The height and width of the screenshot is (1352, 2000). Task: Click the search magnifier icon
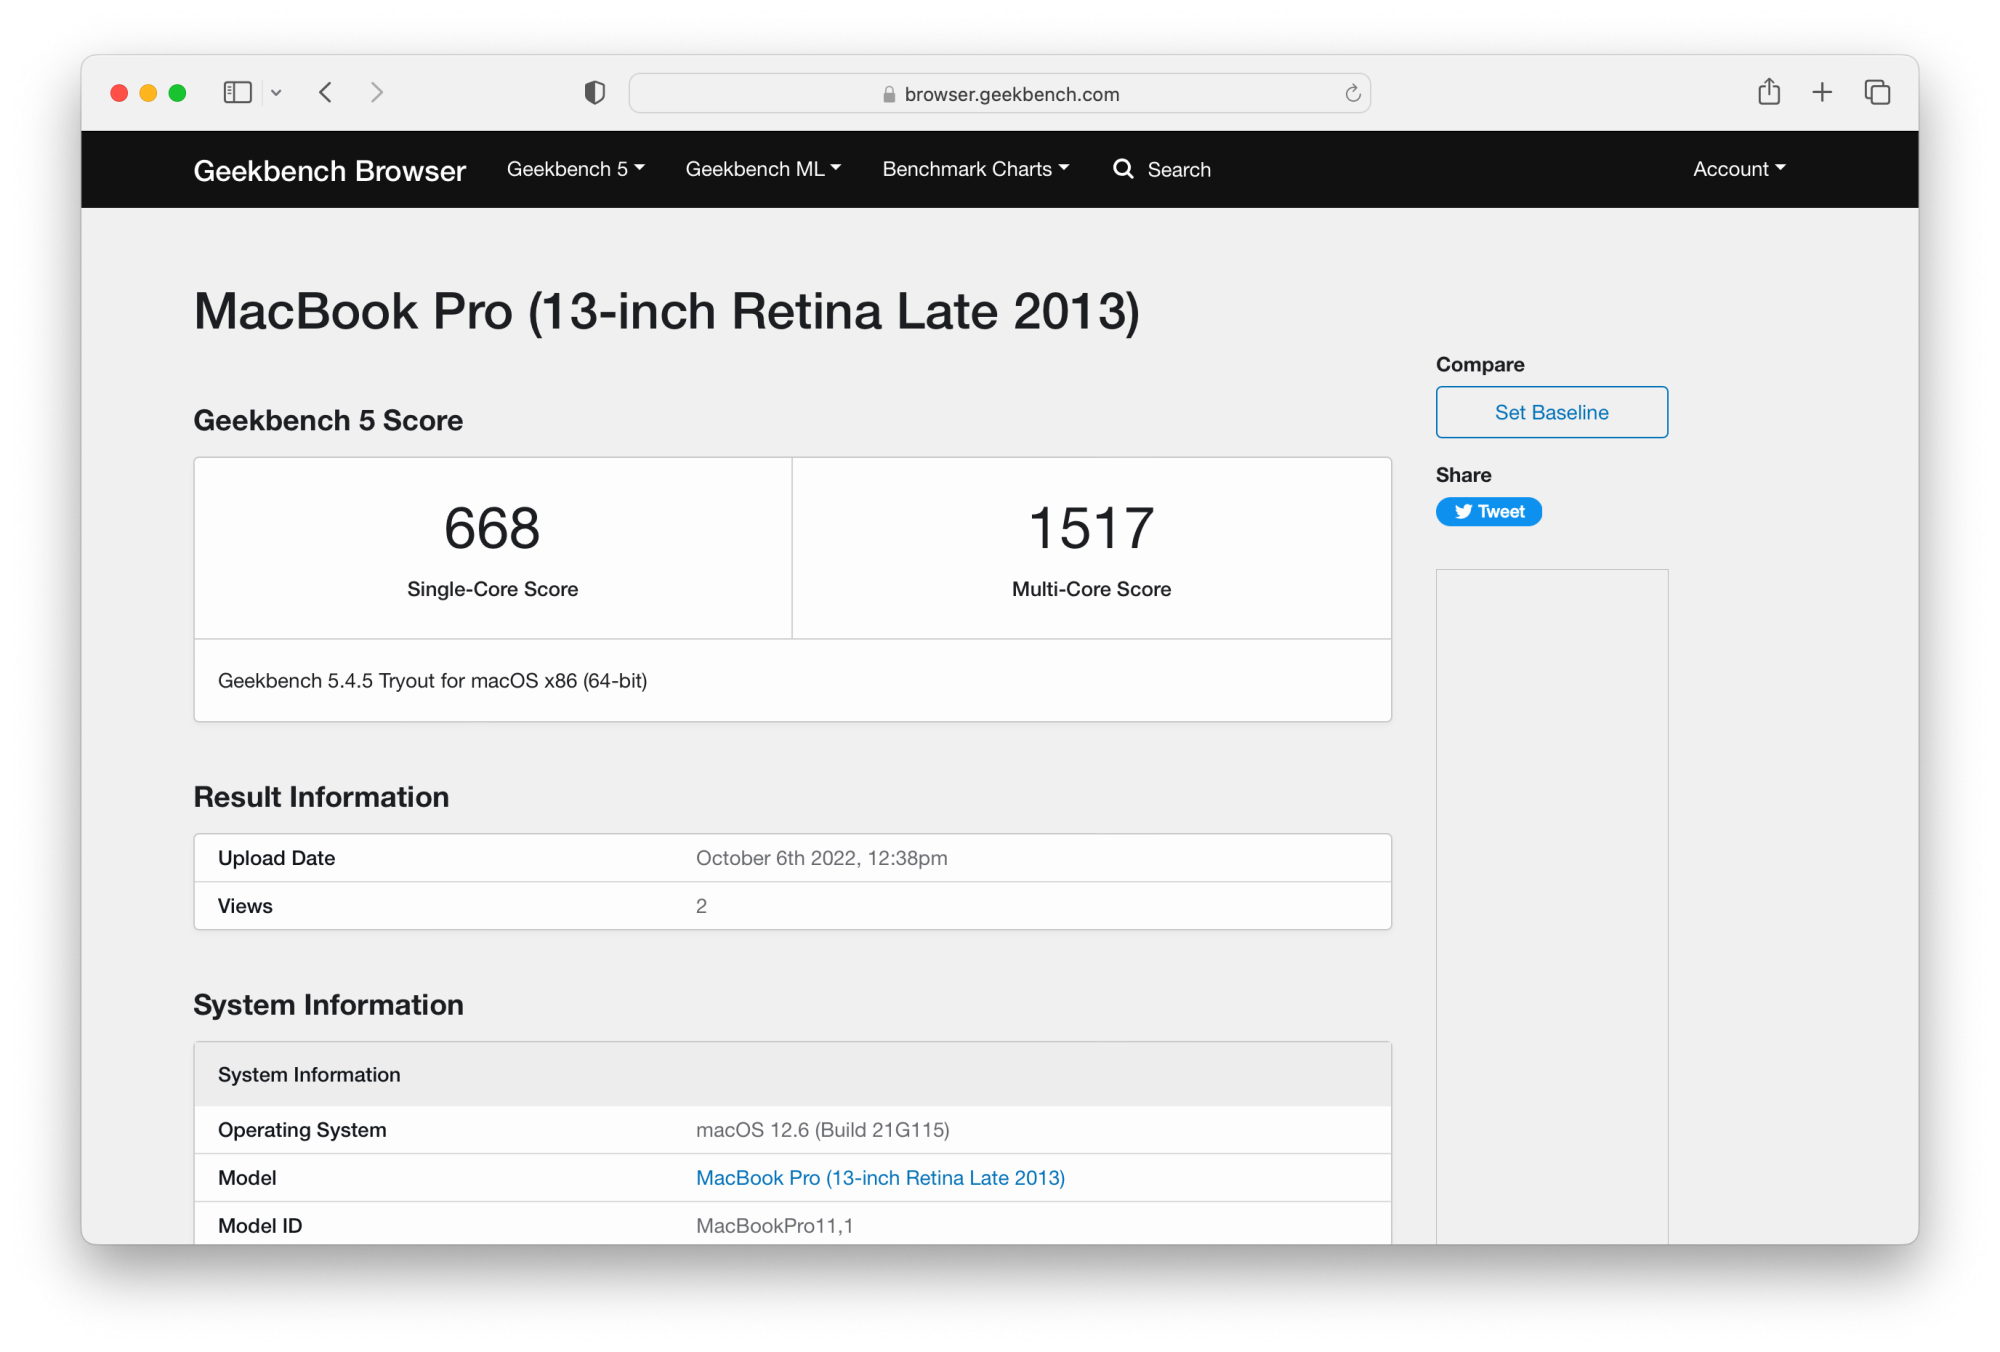click(1124, 169)
